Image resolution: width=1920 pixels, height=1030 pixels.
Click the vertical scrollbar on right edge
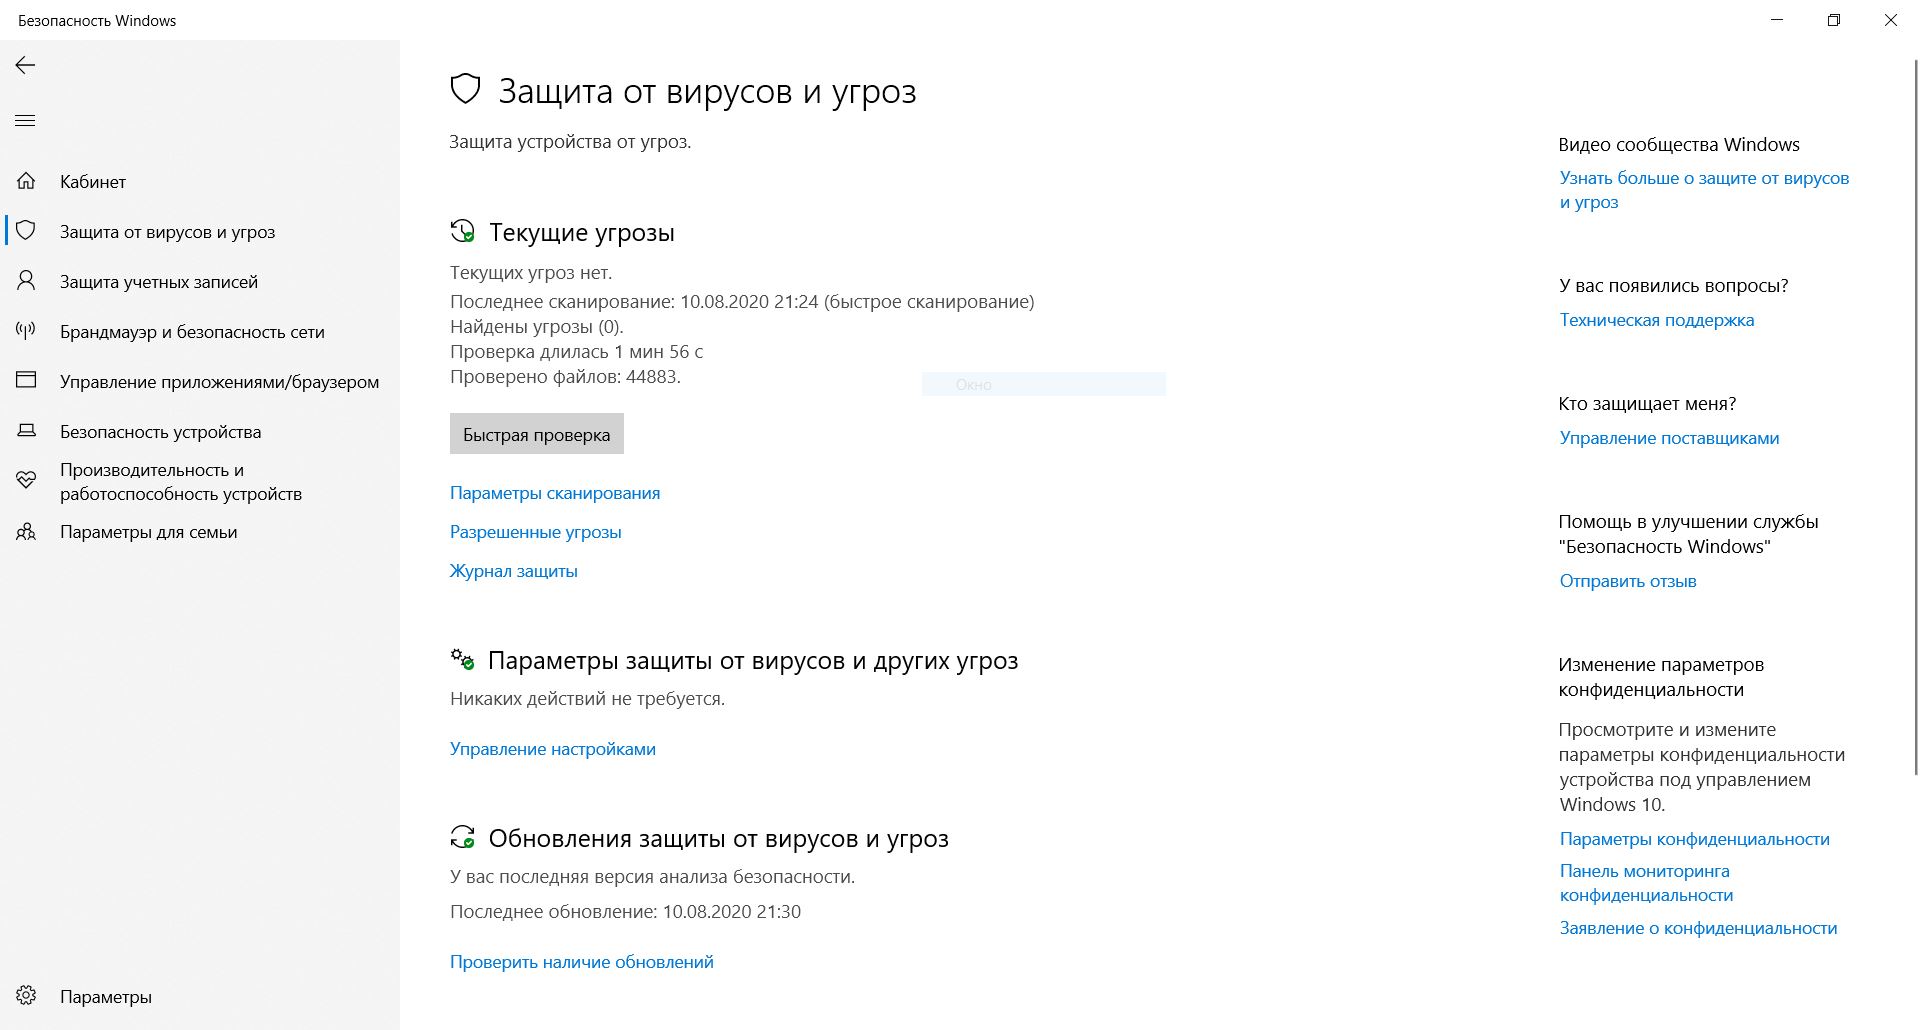coord(1915,415)
